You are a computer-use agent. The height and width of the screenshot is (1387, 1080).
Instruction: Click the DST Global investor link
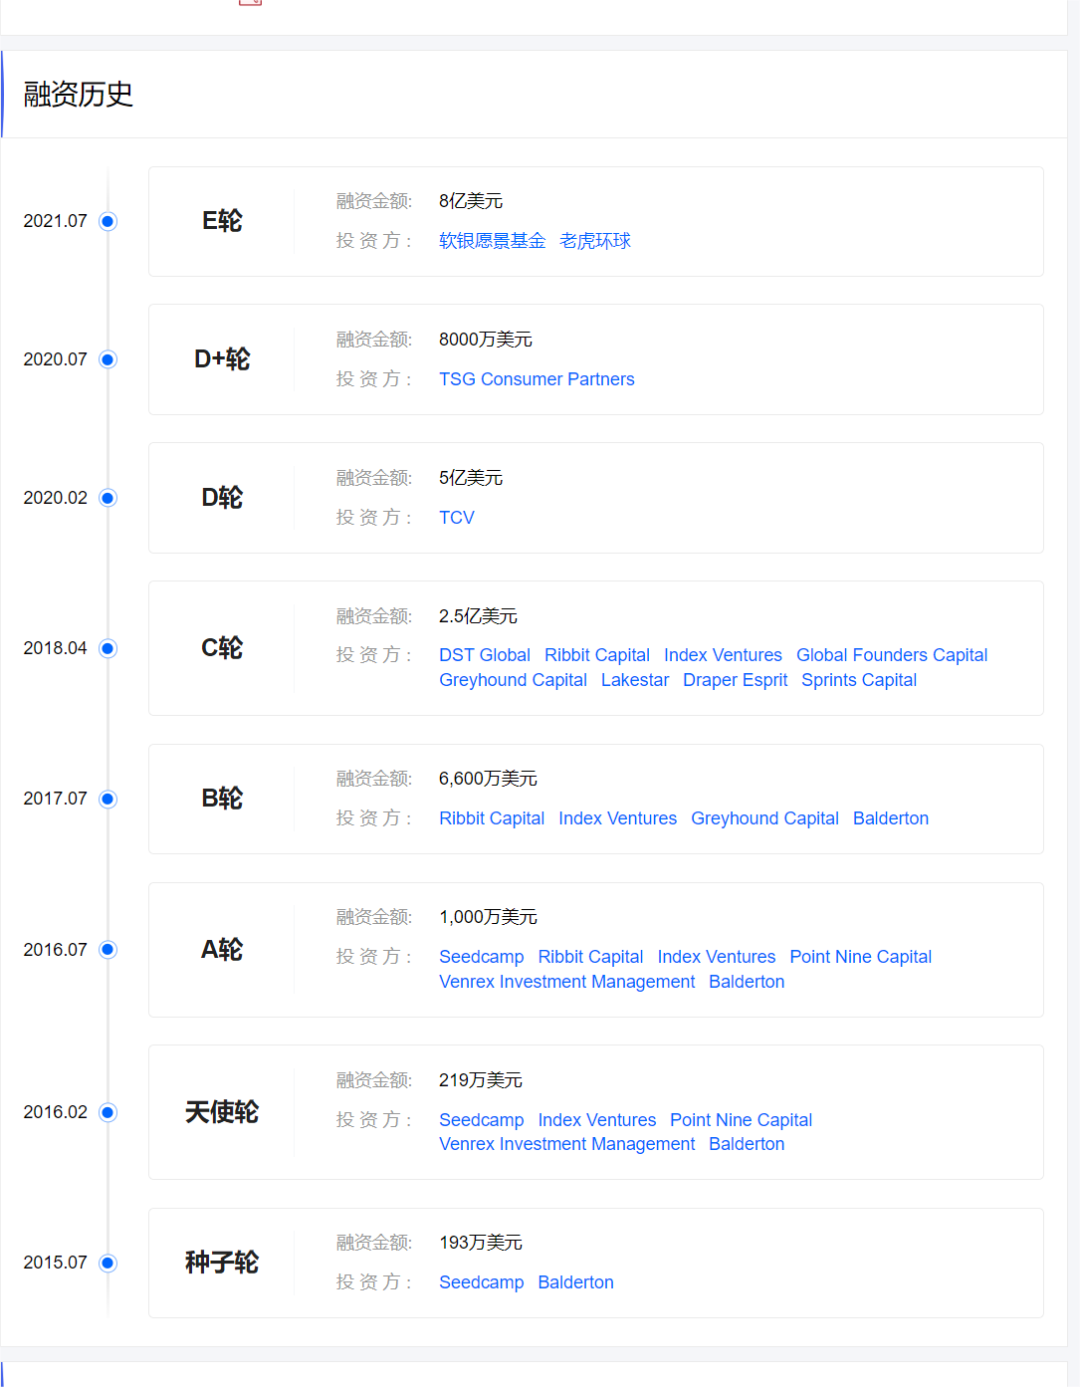coord(484,655)
